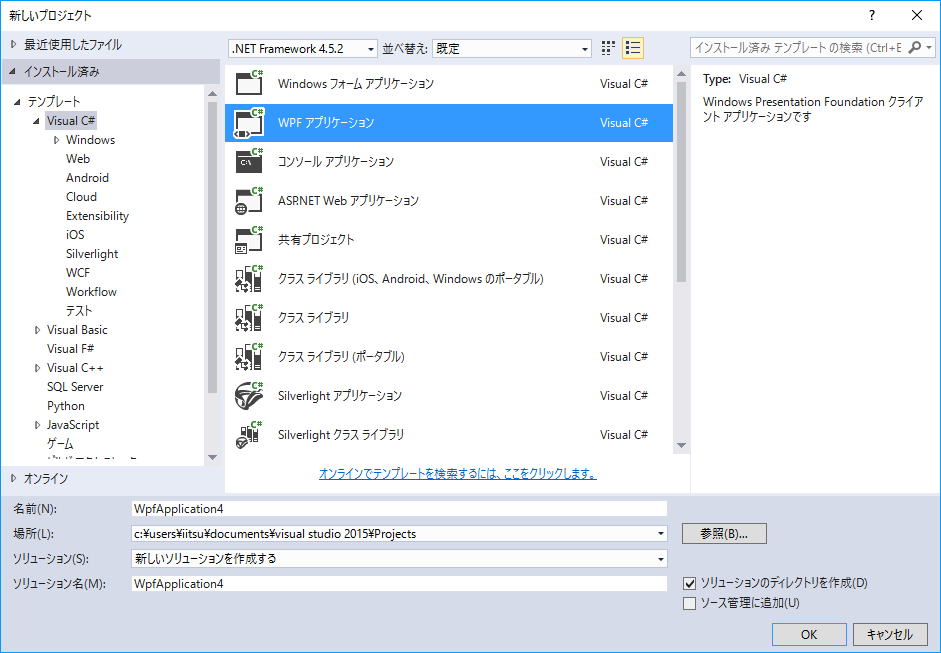The image size is (941, 653).
Task: Select Workflow template category
Action: click(91, 292)
